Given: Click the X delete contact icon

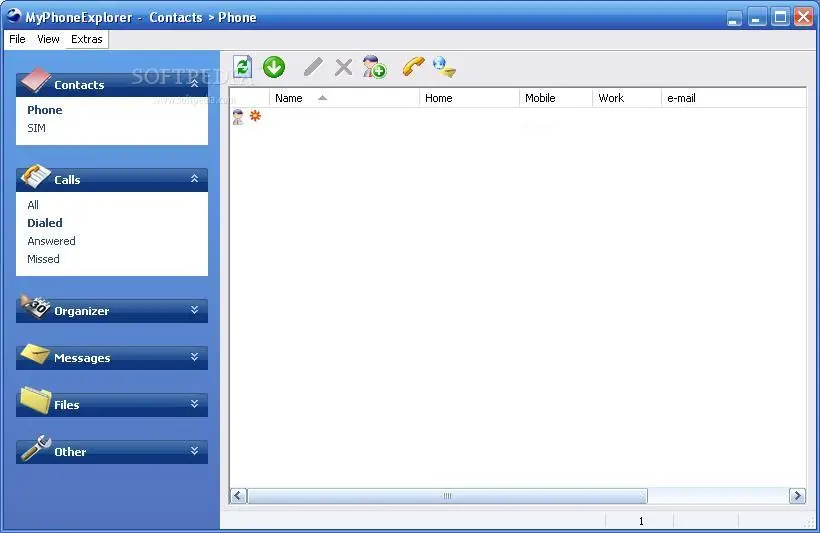Looking at the screenshot, I should tap(344, 67).
